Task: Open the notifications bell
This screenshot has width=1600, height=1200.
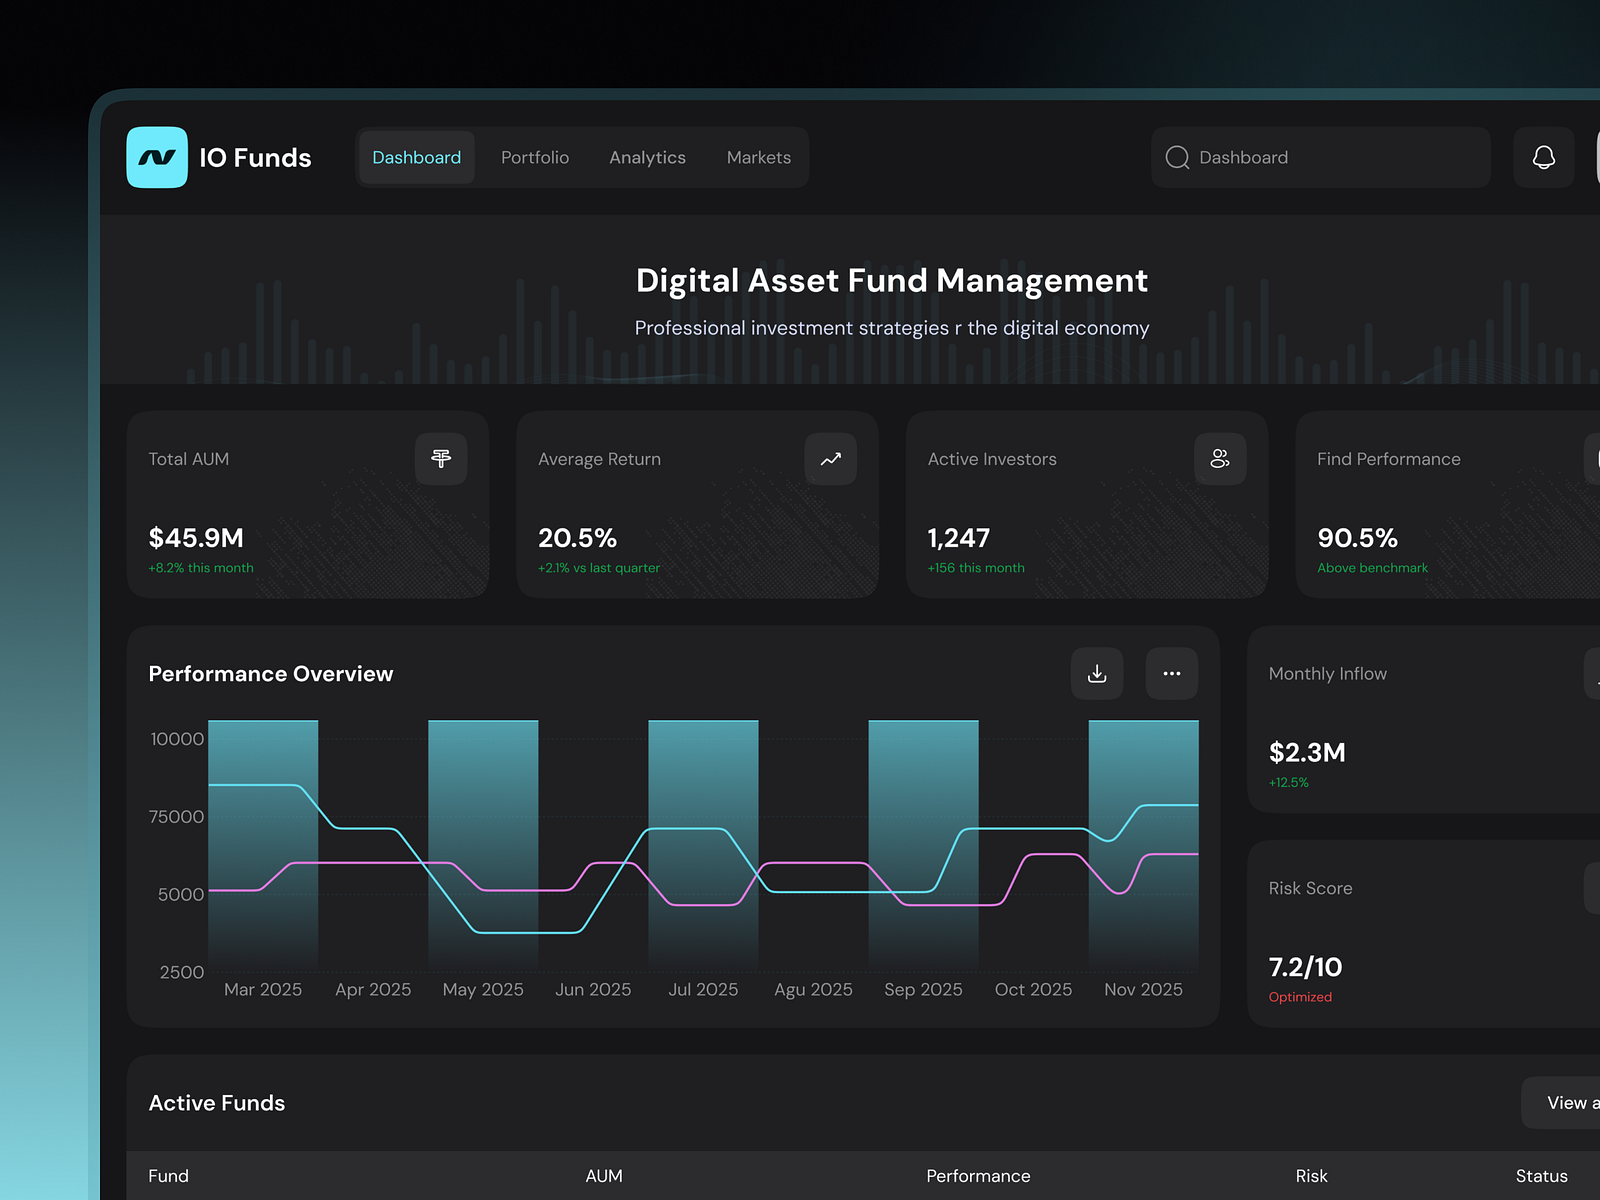Action: click(1543, 157)
